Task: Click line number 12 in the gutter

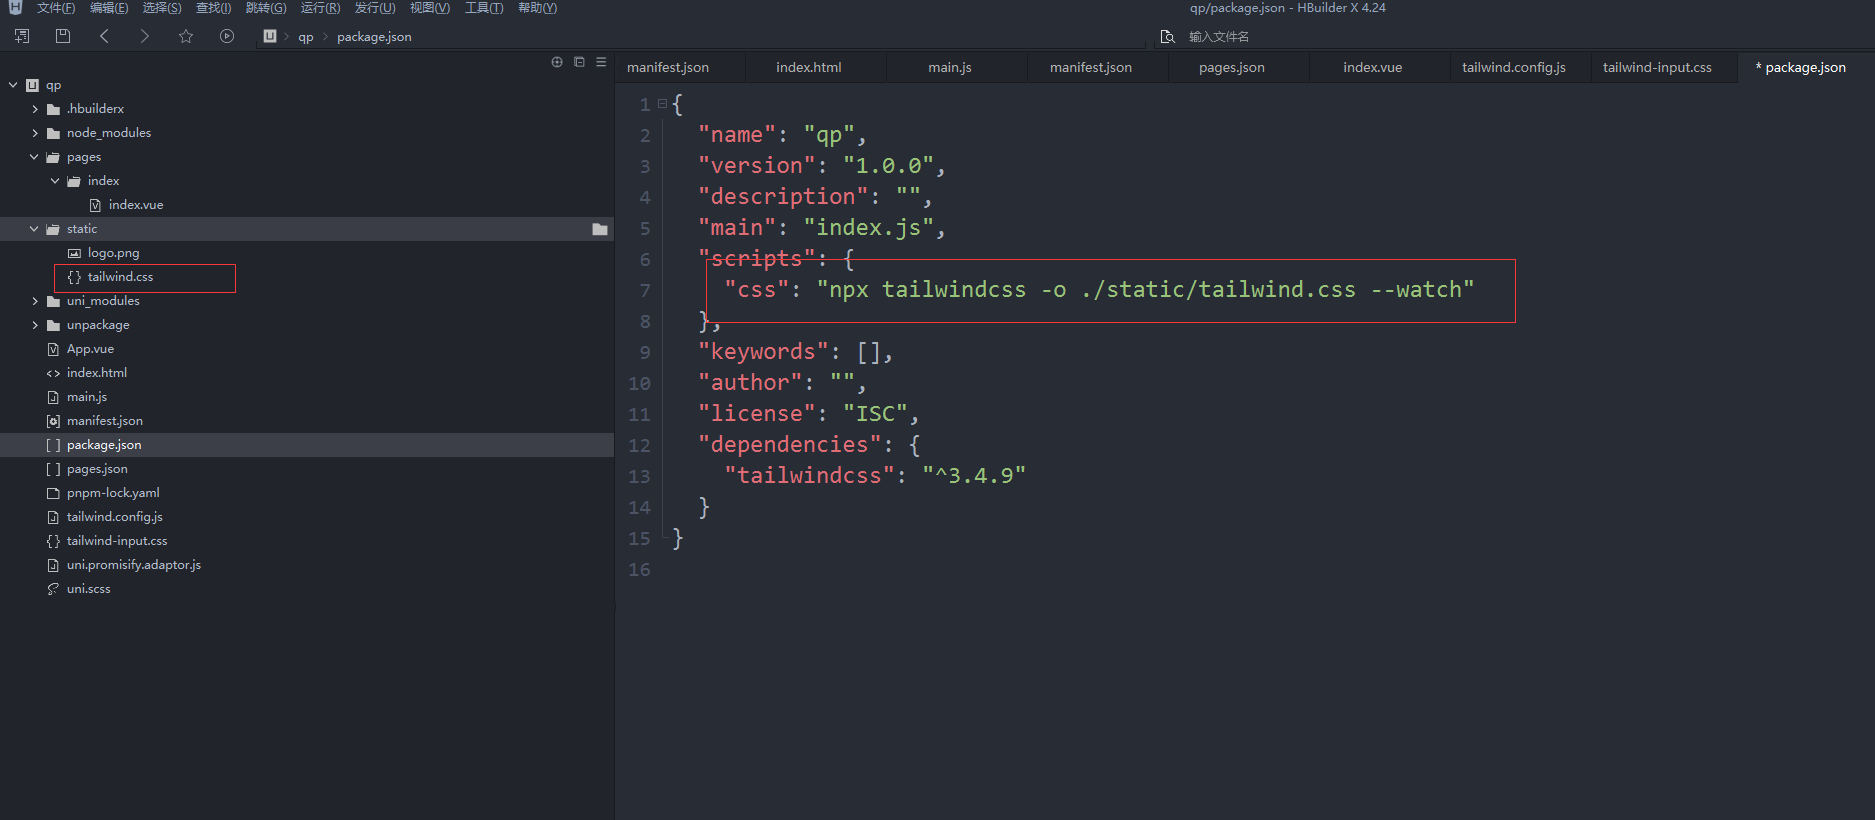Action: point(639,445)
